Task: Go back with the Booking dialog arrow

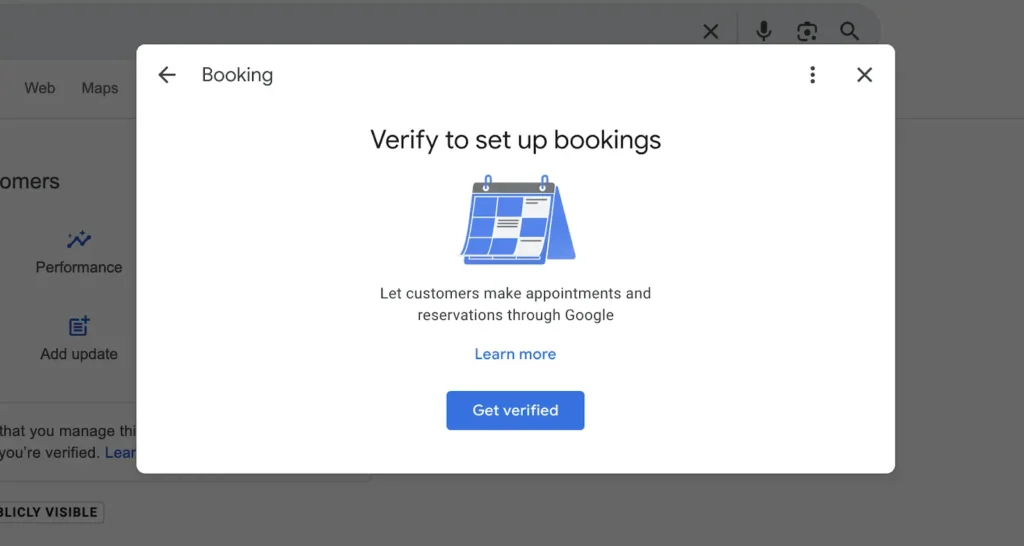Action: (167, 75)
